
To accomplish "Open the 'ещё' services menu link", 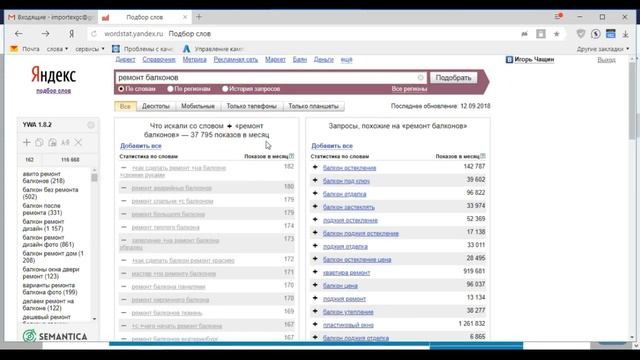I will (346, 60).
